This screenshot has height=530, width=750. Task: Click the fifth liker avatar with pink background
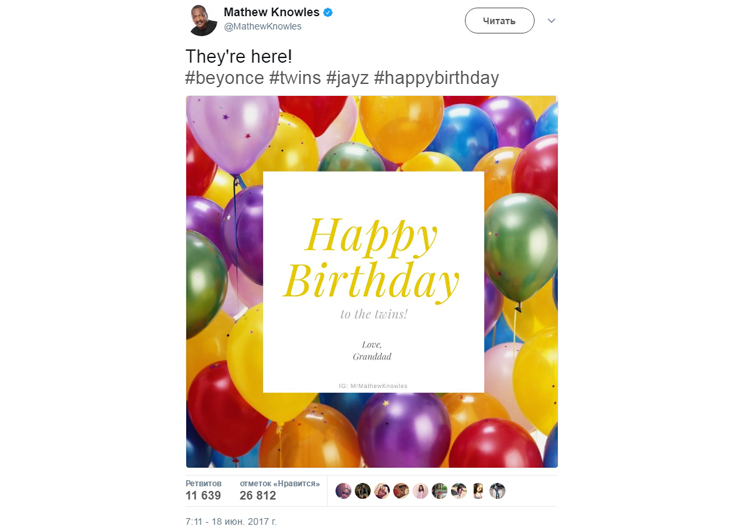tap(420, 491)
